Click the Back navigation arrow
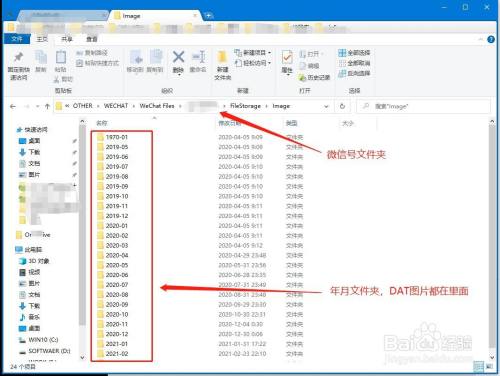This screenshot has height=376, width=500. coord(13,106)
